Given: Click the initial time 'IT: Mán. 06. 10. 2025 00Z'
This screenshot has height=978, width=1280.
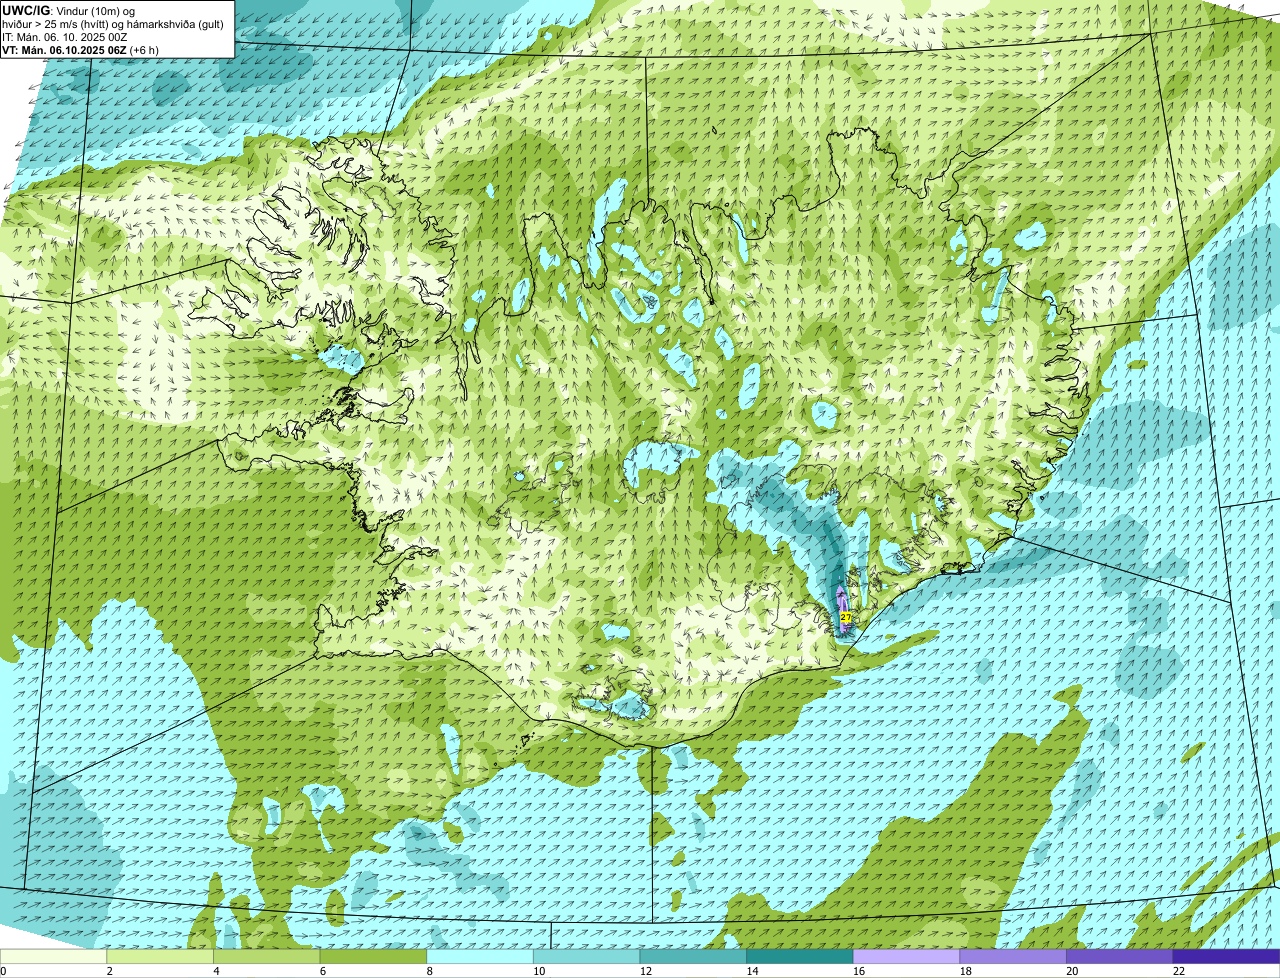Looking at the screenshot, I should point(64,37).
